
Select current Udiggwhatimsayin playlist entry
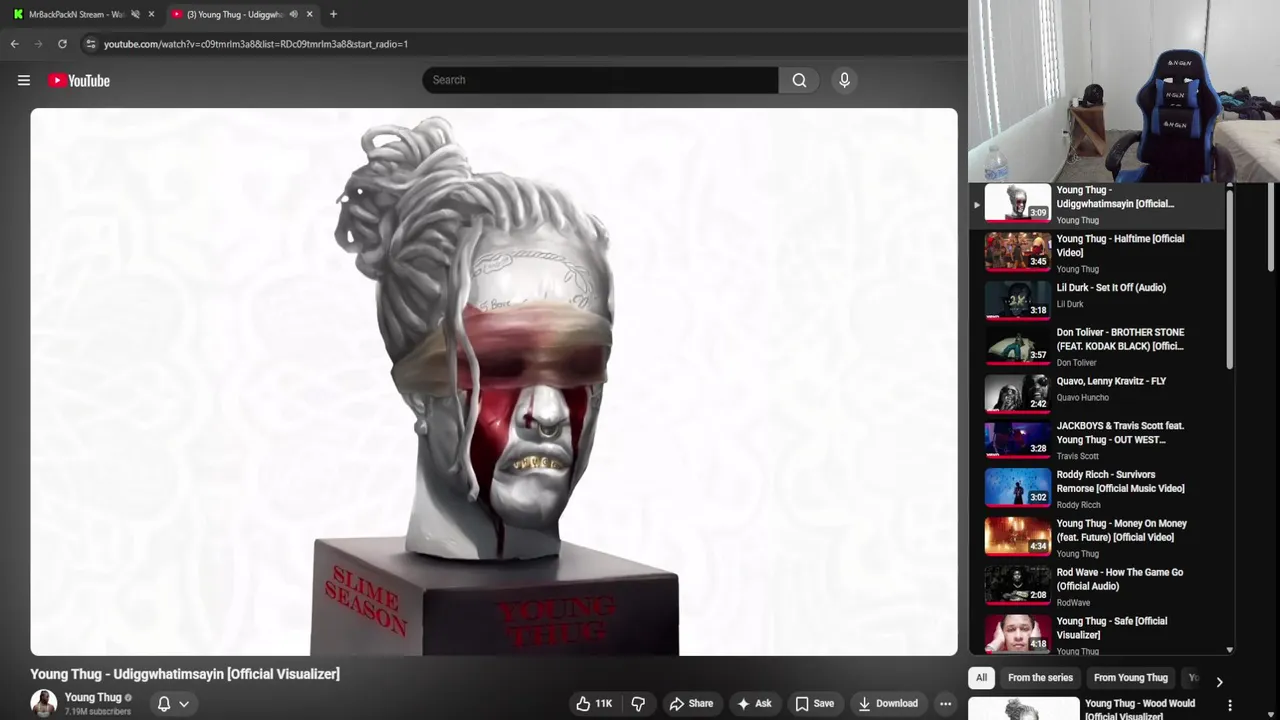click(1098, 205)
